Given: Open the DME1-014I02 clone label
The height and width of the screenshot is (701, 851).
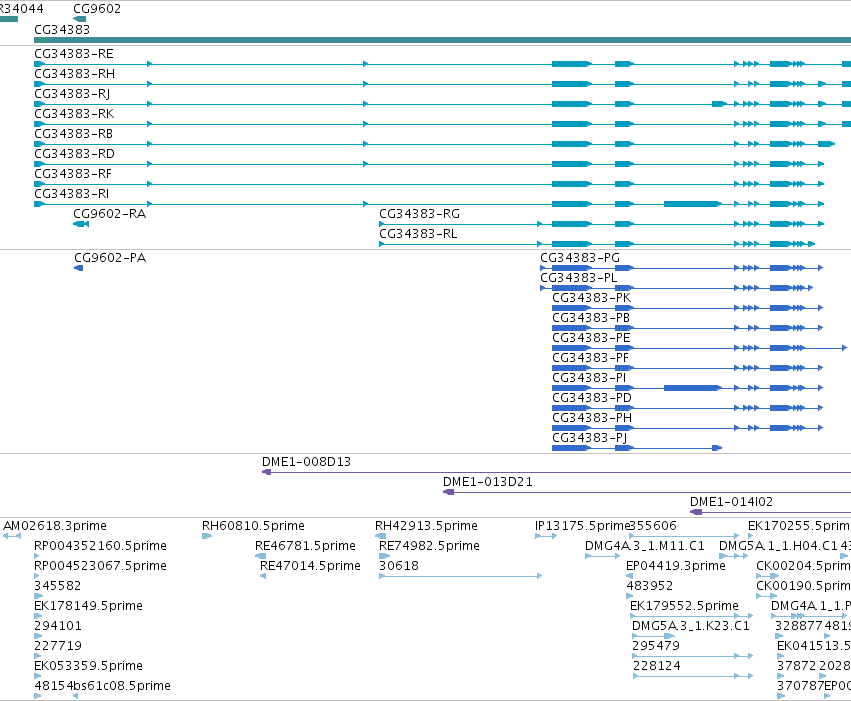Looking at the screenshot, I should point(731,502).
